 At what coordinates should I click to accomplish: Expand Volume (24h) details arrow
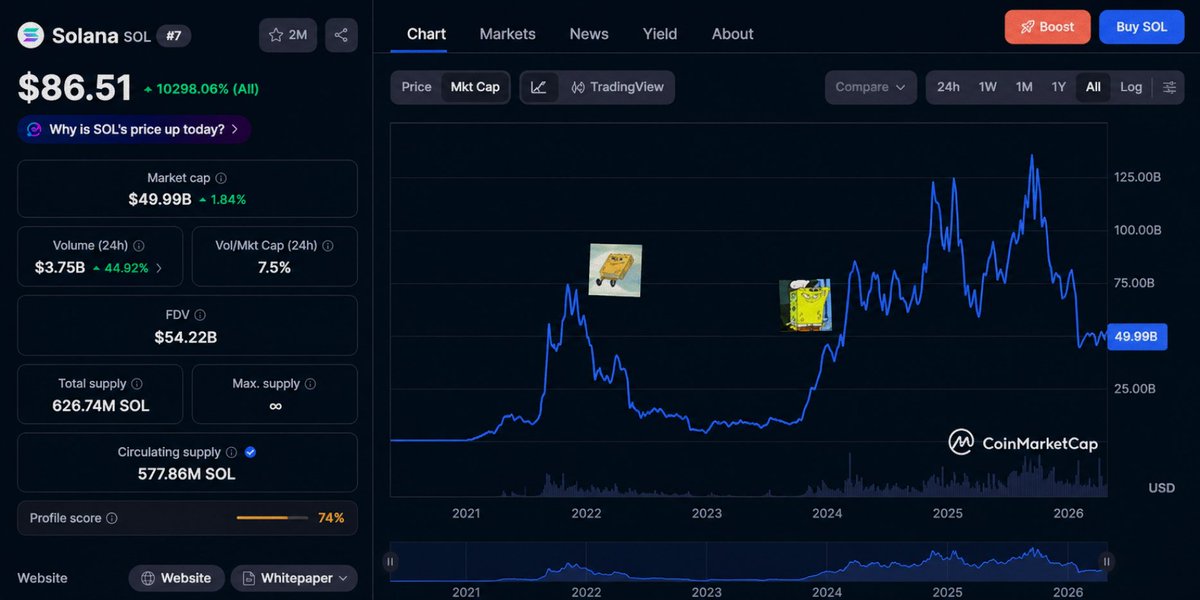158,268
